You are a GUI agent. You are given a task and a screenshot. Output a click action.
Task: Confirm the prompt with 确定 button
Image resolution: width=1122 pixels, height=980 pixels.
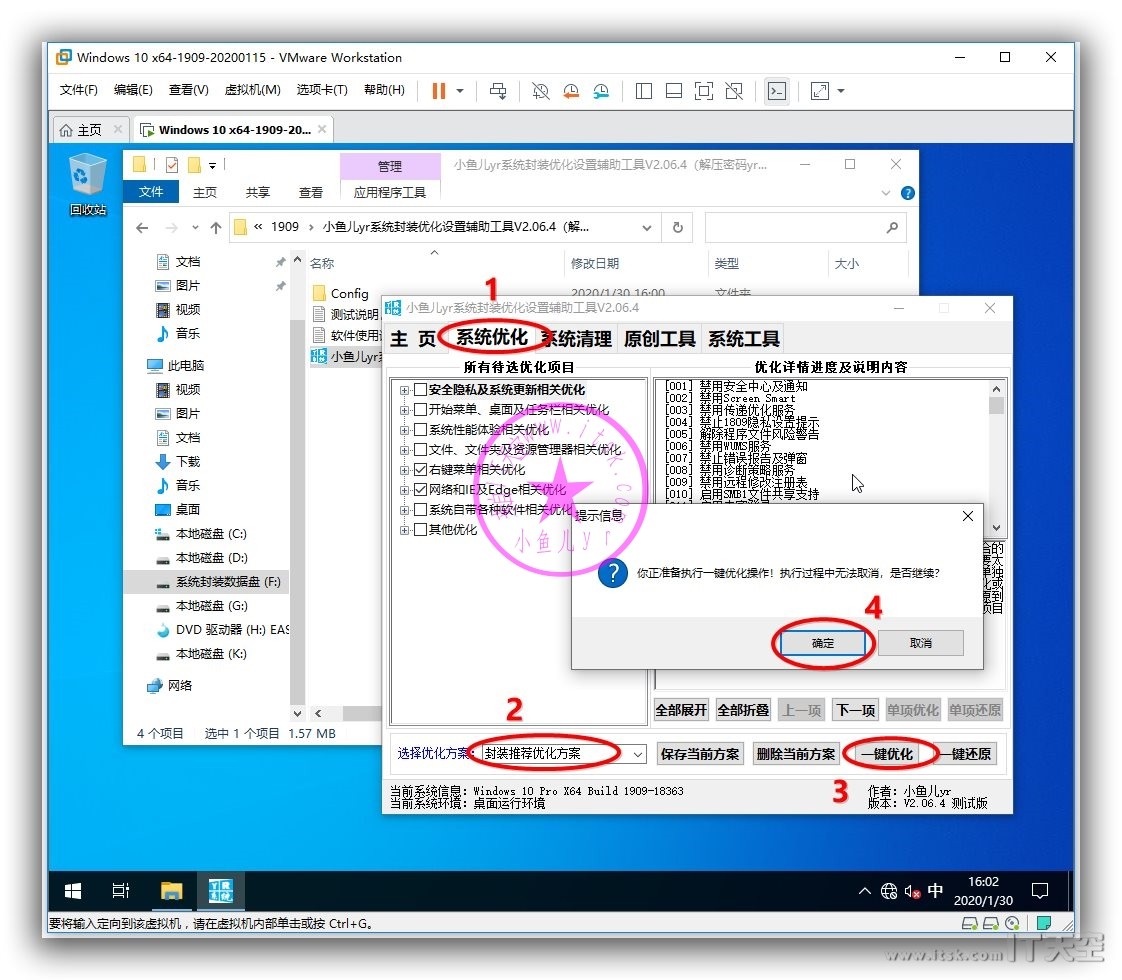(x=823, y=643)
